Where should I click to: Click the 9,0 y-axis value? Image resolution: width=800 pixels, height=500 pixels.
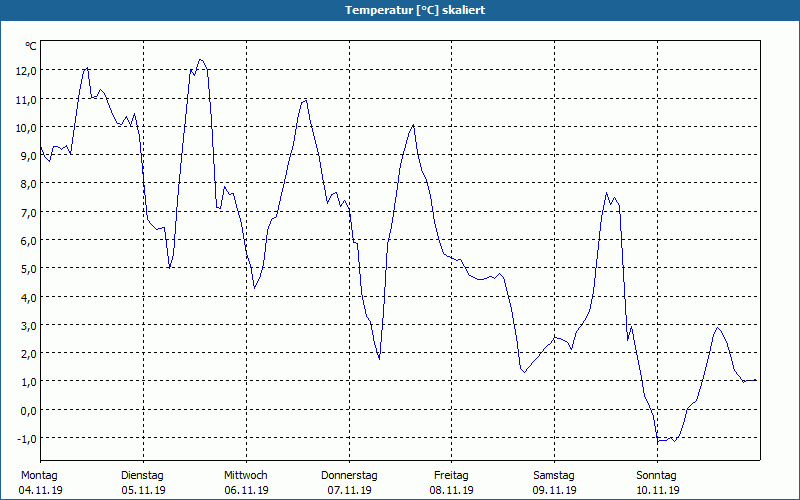[x=29, y=156]
